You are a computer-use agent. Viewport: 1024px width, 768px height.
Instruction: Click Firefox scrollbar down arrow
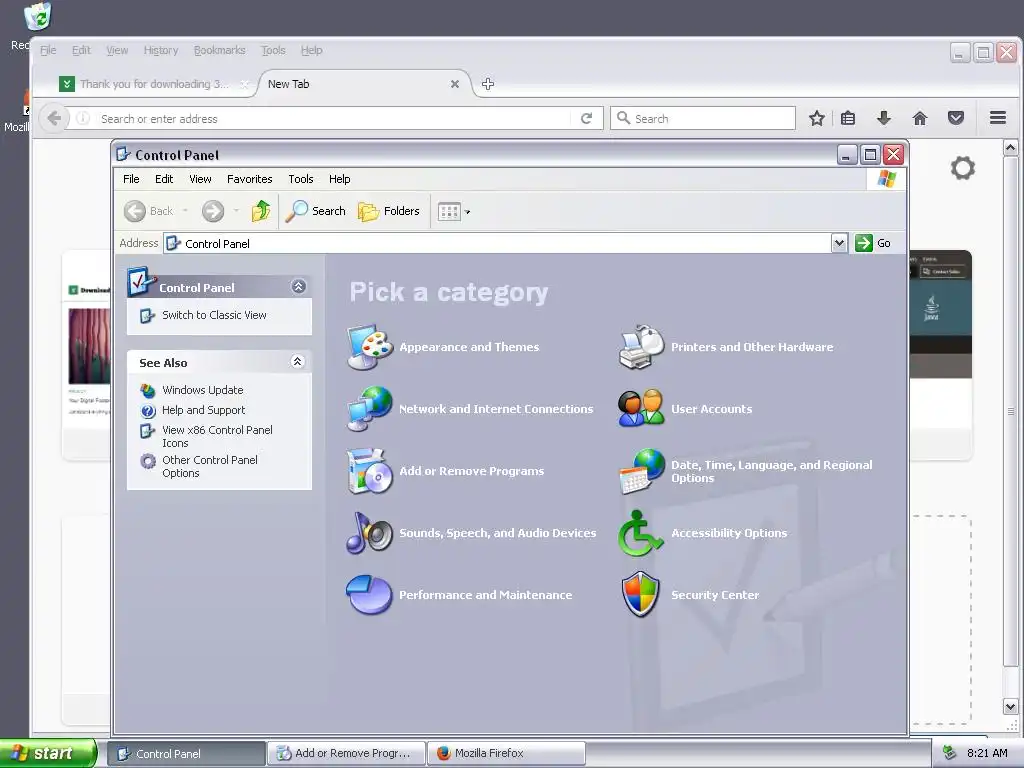click(1010, 707)
